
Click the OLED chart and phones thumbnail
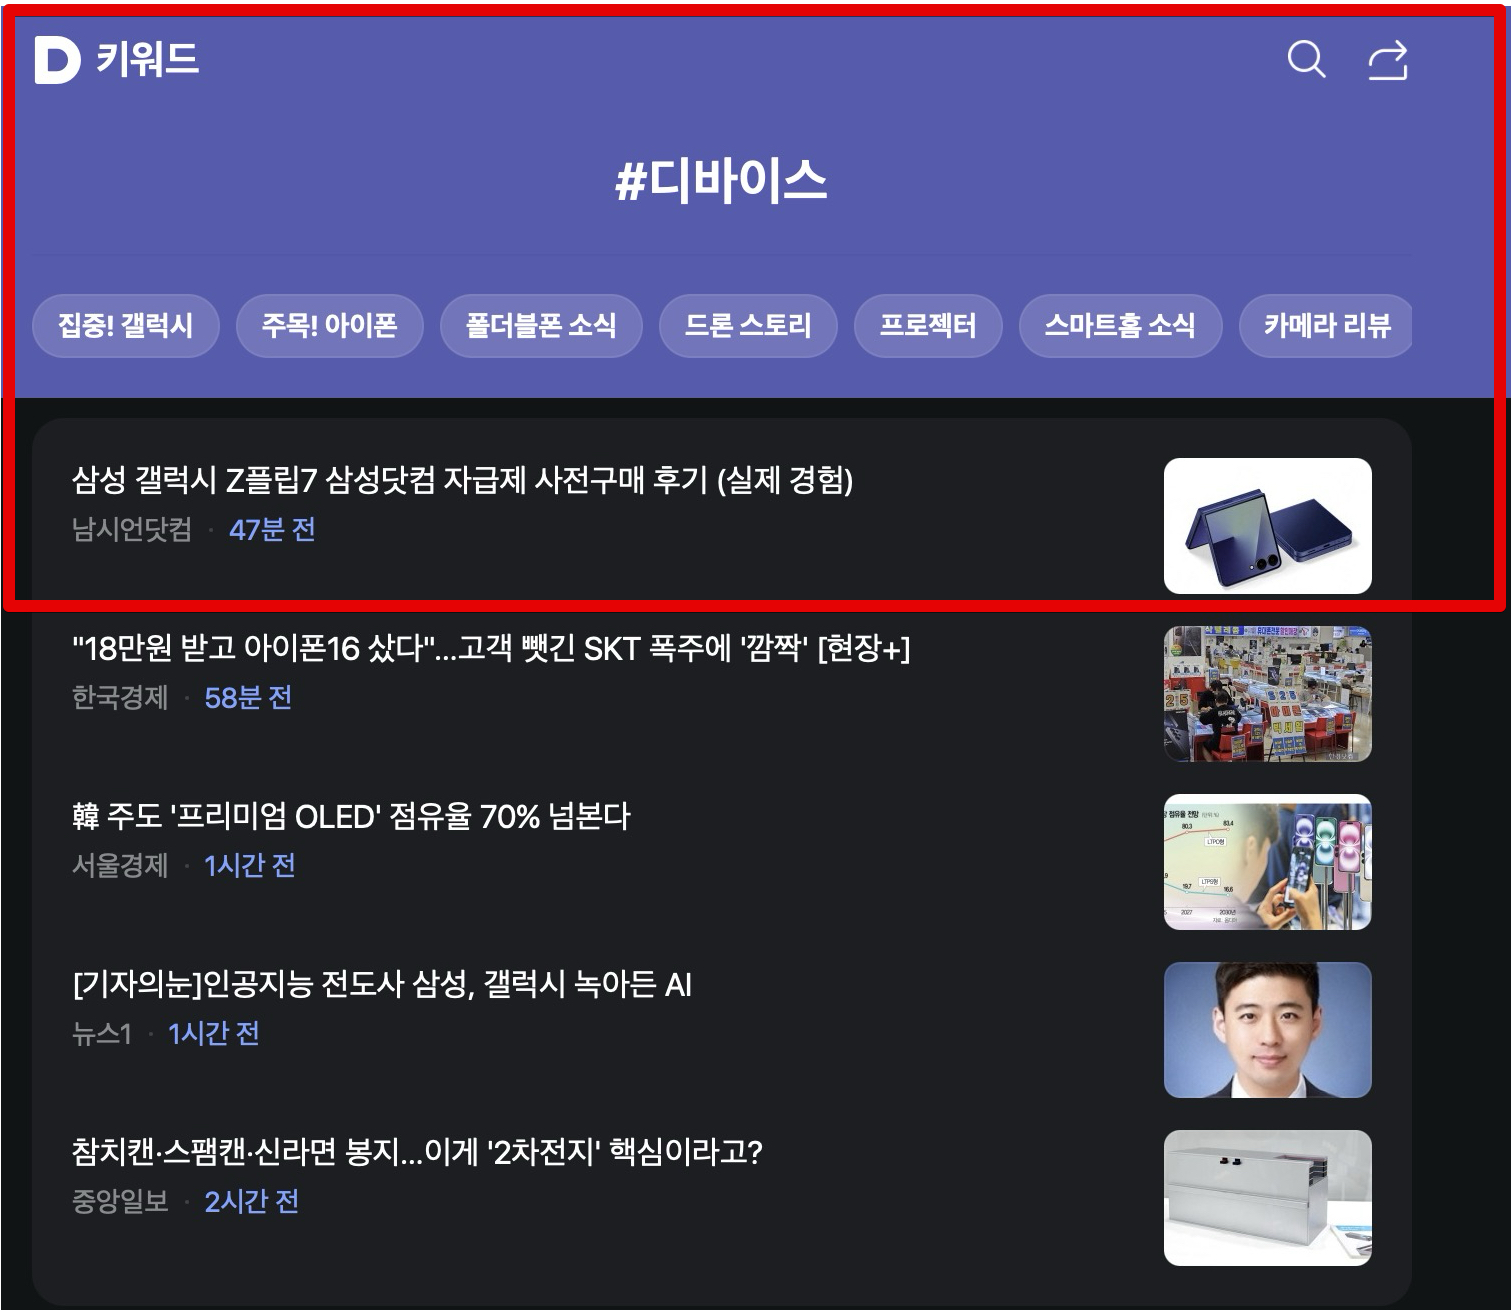point(1268,862)
